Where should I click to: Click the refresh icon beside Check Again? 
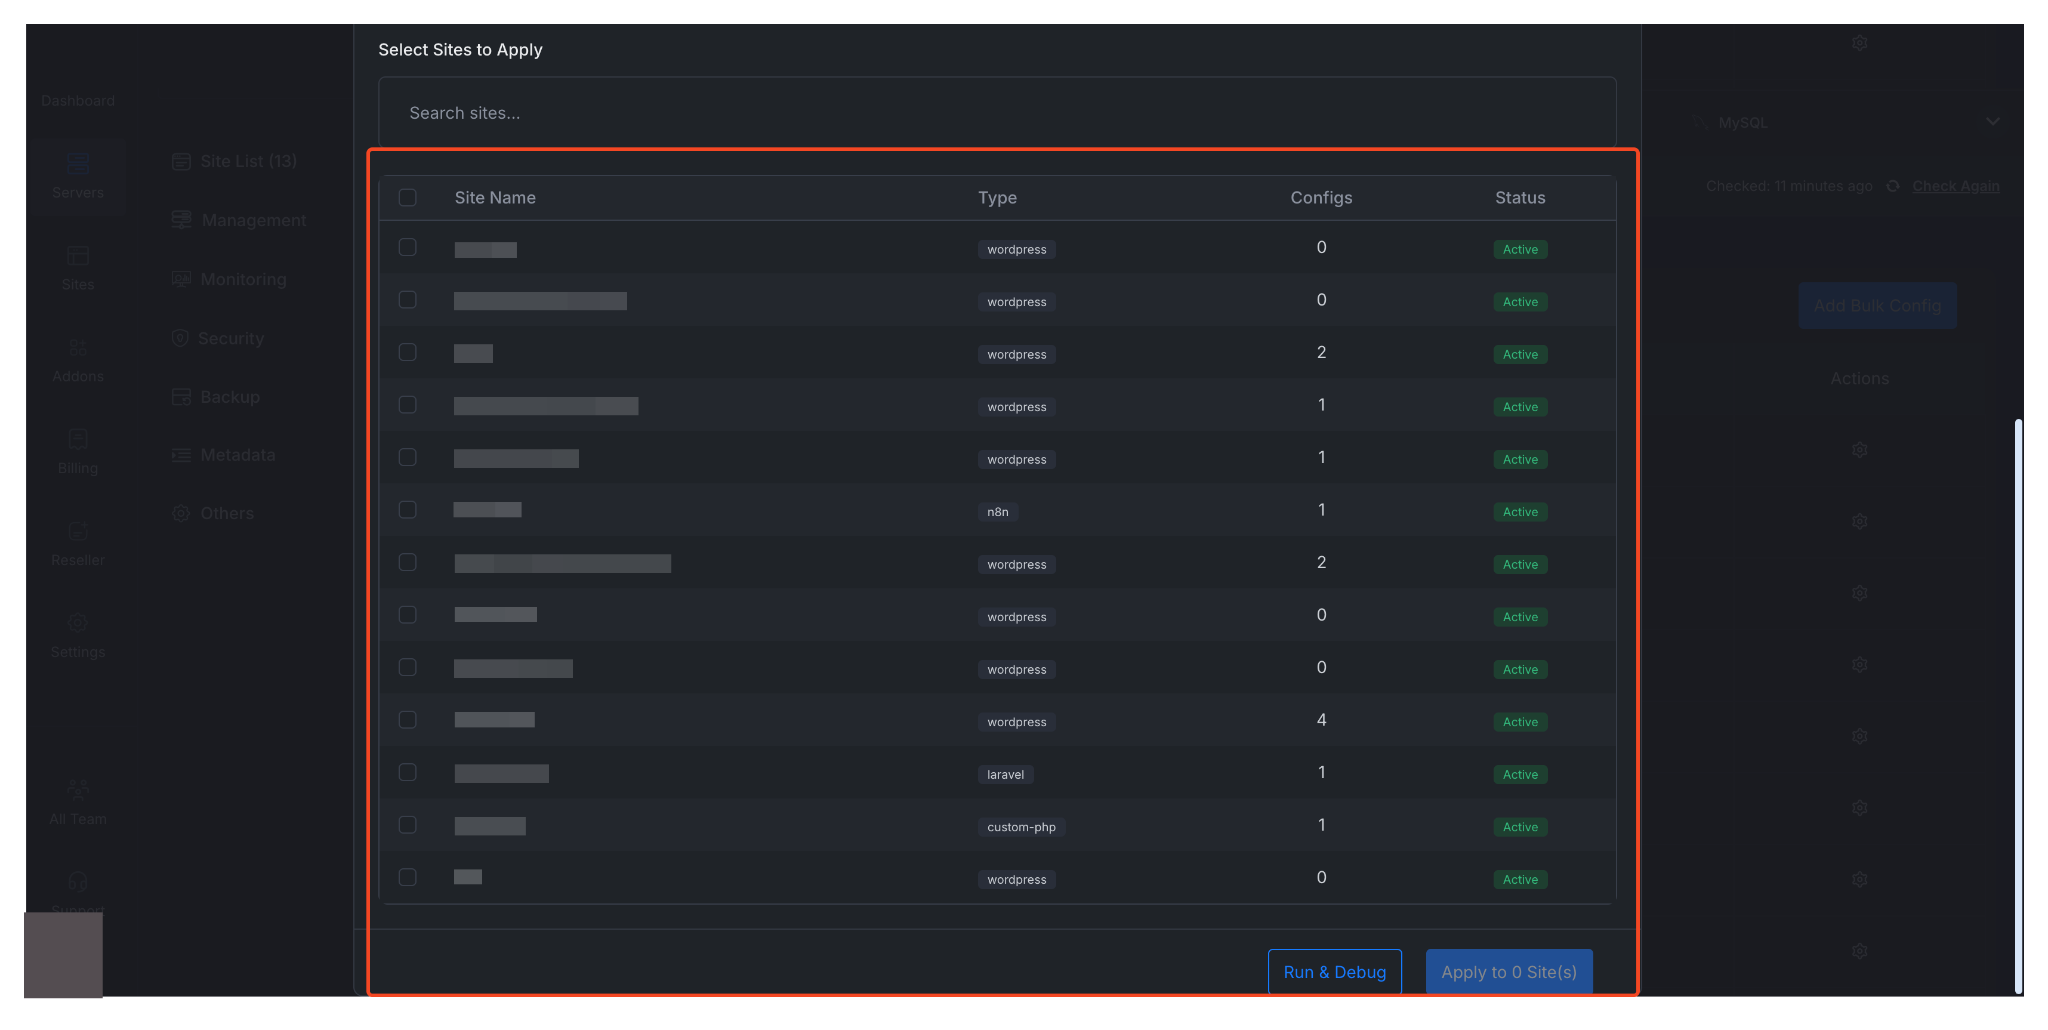pyautogui.click(x=1893, y=186)
